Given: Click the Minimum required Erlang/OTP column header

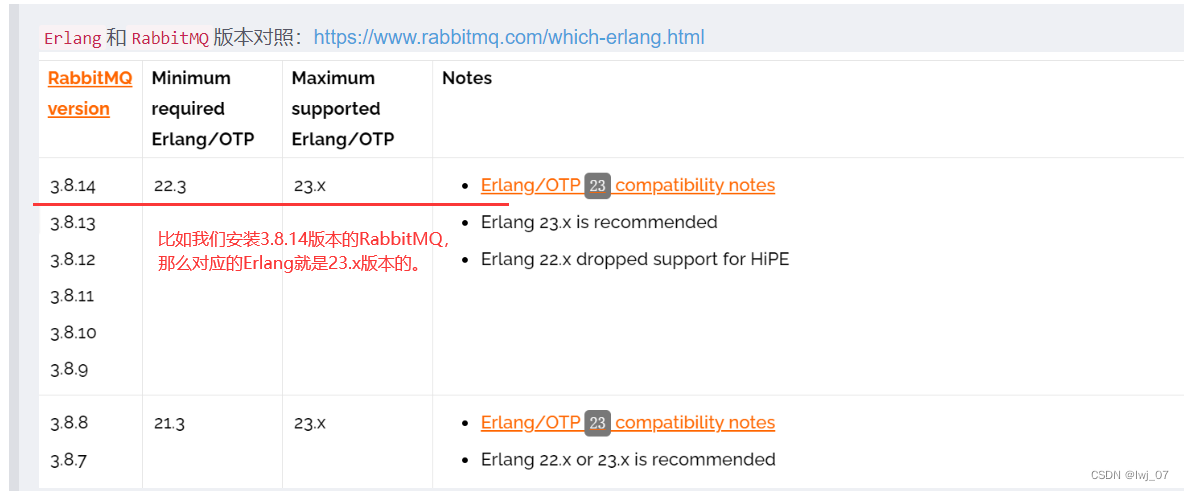Looking at the screenshot, I should click(x=203, y=109).
